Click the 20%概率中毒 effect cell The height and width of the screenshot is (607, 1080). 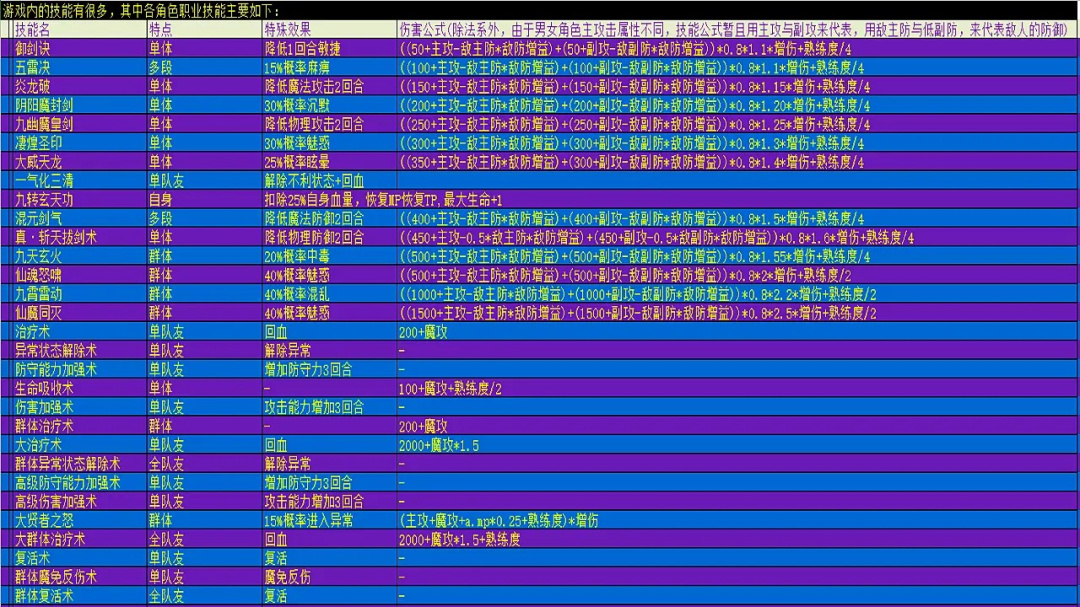point(299,256)
